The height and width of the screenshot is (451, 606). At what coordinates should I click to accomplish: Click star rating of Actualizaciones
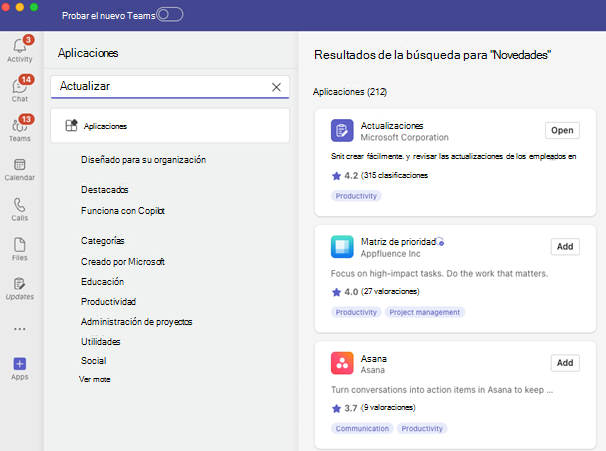point(336,176)
